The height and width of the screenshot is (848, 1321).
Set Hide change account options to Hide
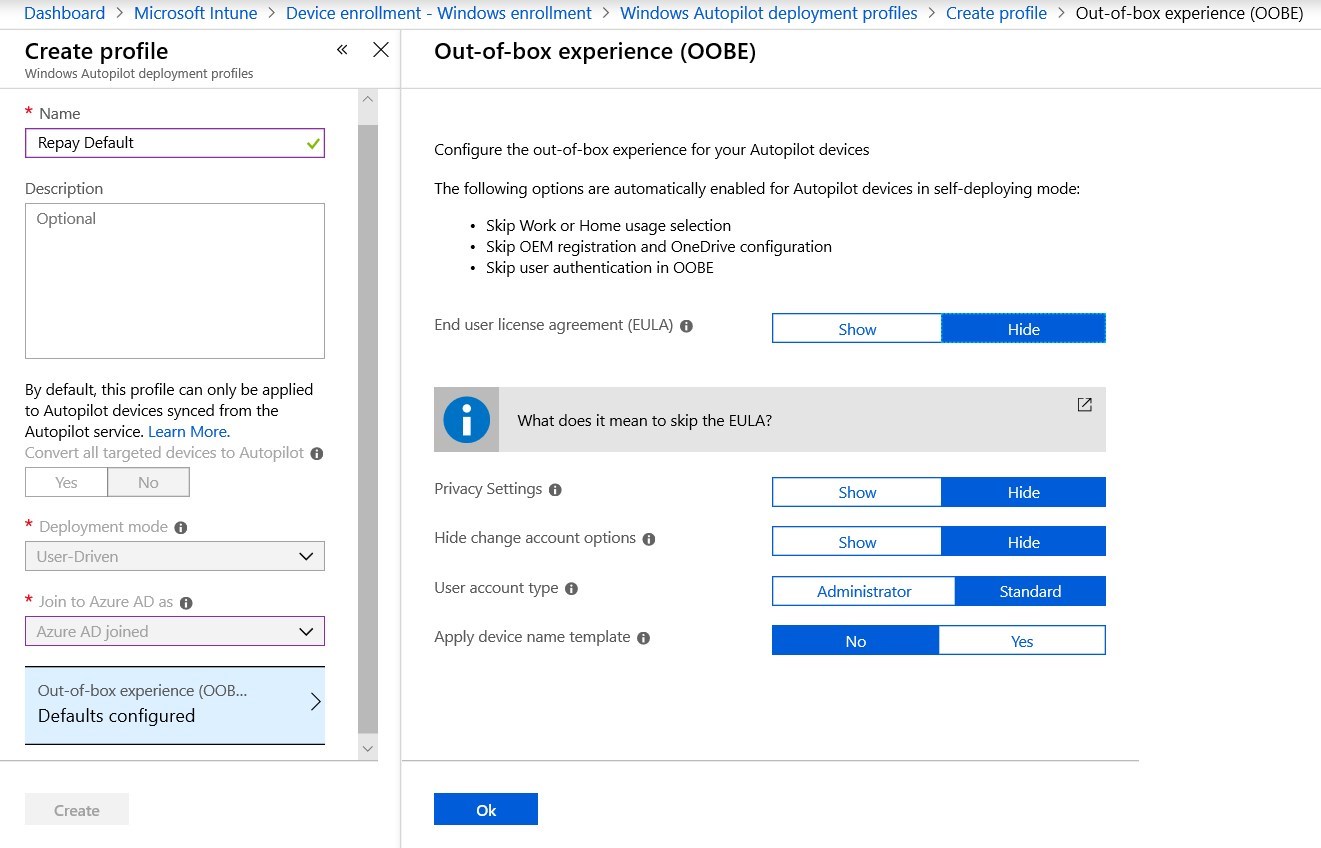1023,542
